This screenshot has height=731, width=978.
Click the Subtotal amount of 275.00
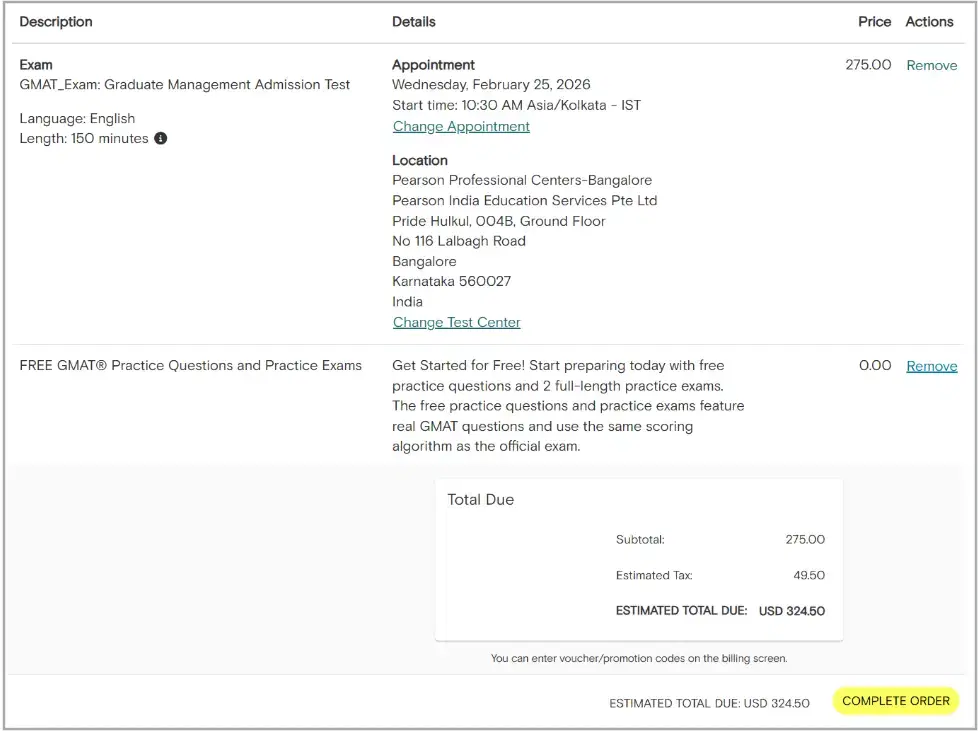point(805,539)
